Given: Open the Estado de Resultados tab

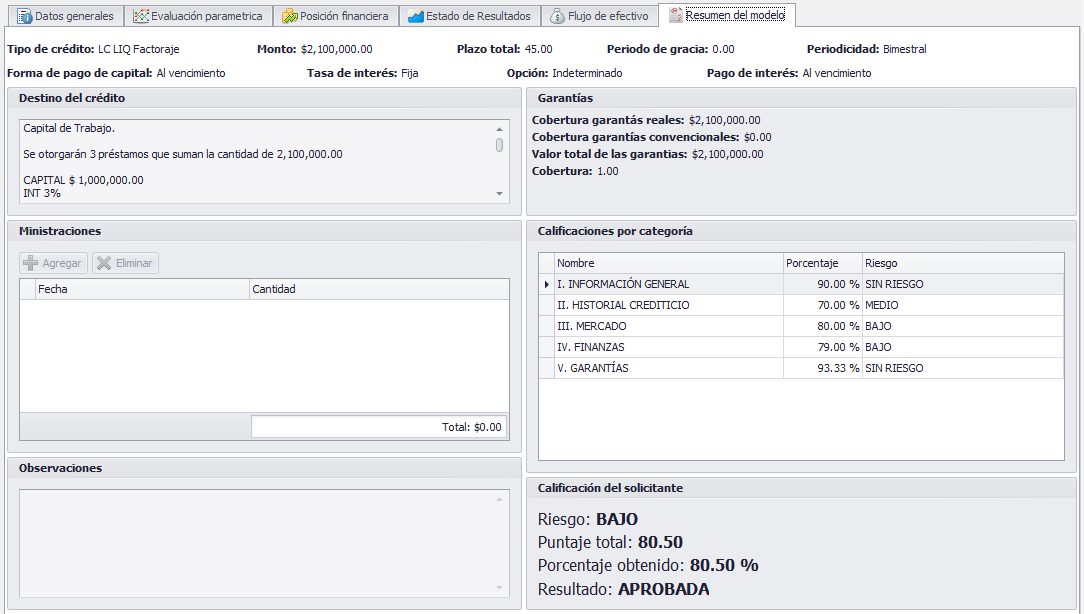Looking at the screenshot, I should 470,16.
